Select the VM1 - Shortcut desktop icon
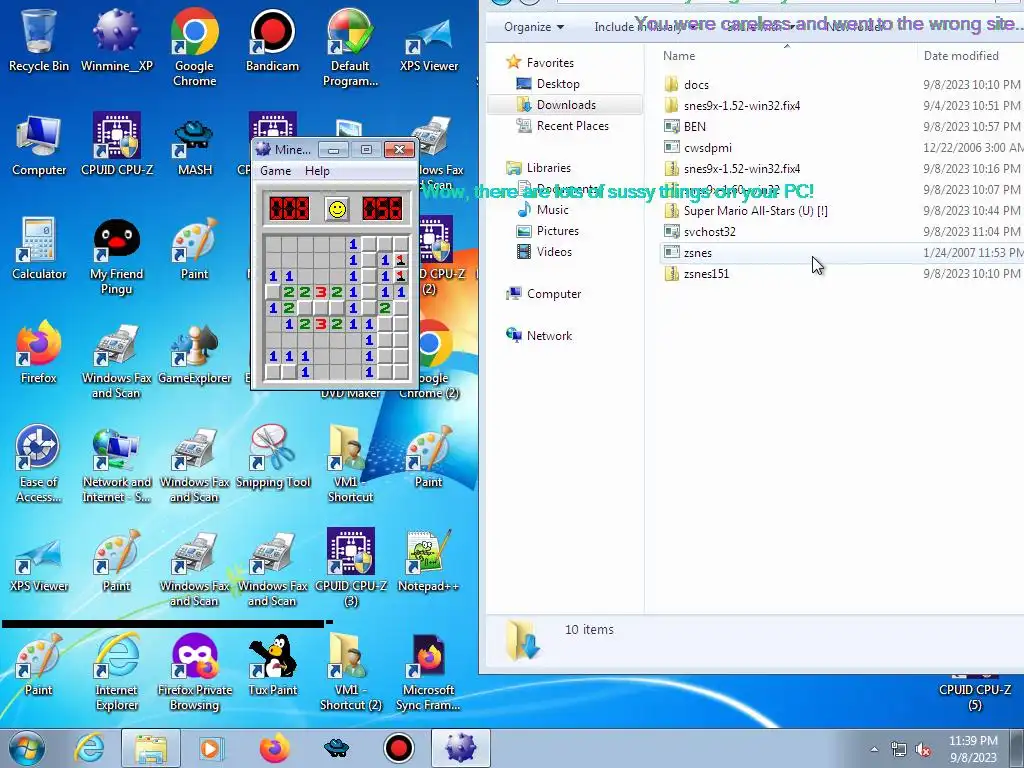 click(350, 464)
